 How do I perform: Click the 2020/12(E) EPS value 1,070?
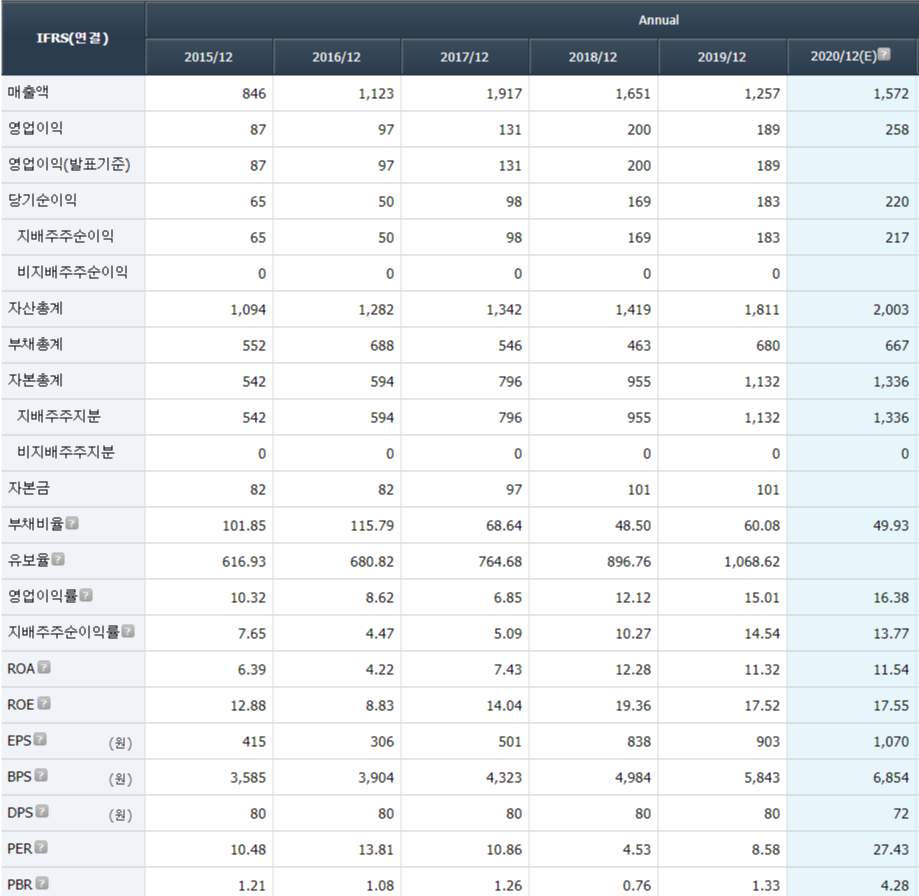pos(891,742)
